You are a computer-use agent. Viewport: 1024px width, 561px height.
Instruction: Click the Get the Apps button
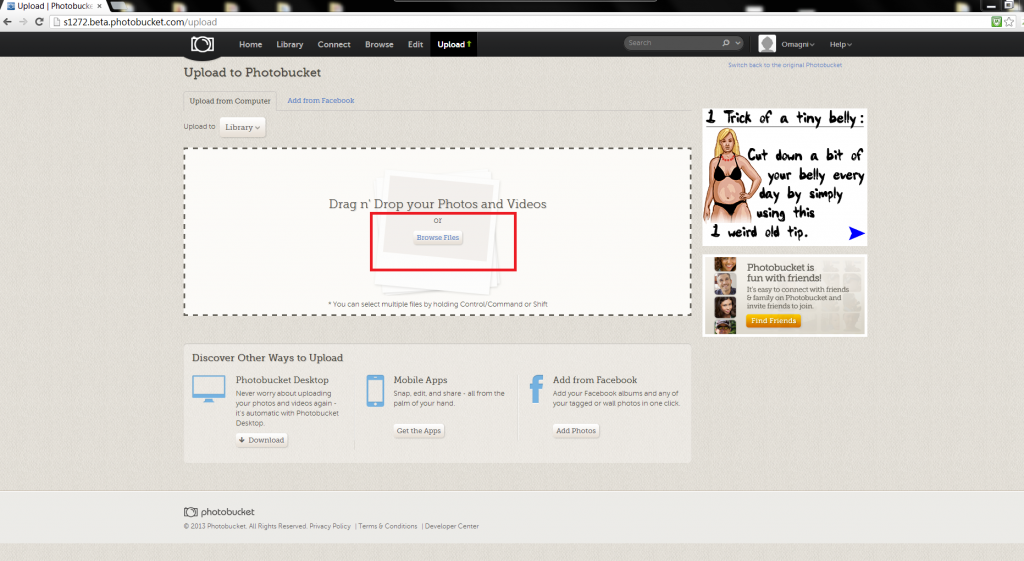(419, 431)
